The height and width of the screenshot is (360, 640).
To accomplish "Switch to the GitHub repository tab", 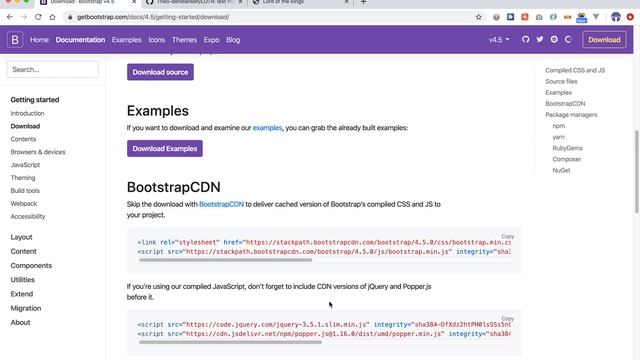I will tap(194, 2).
